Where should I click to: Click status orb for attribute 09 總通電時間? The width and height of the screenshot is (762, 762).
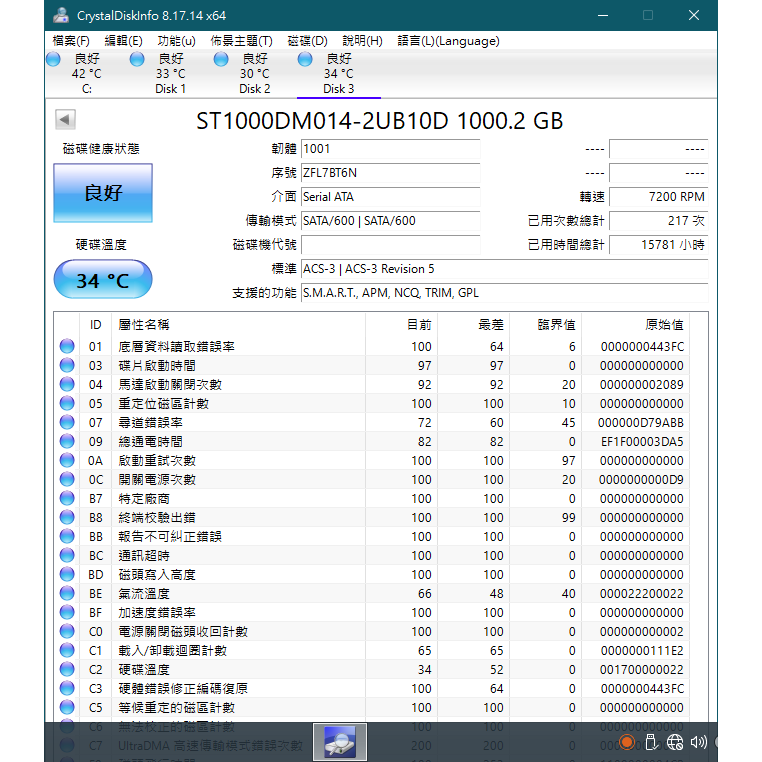point(67,441)
